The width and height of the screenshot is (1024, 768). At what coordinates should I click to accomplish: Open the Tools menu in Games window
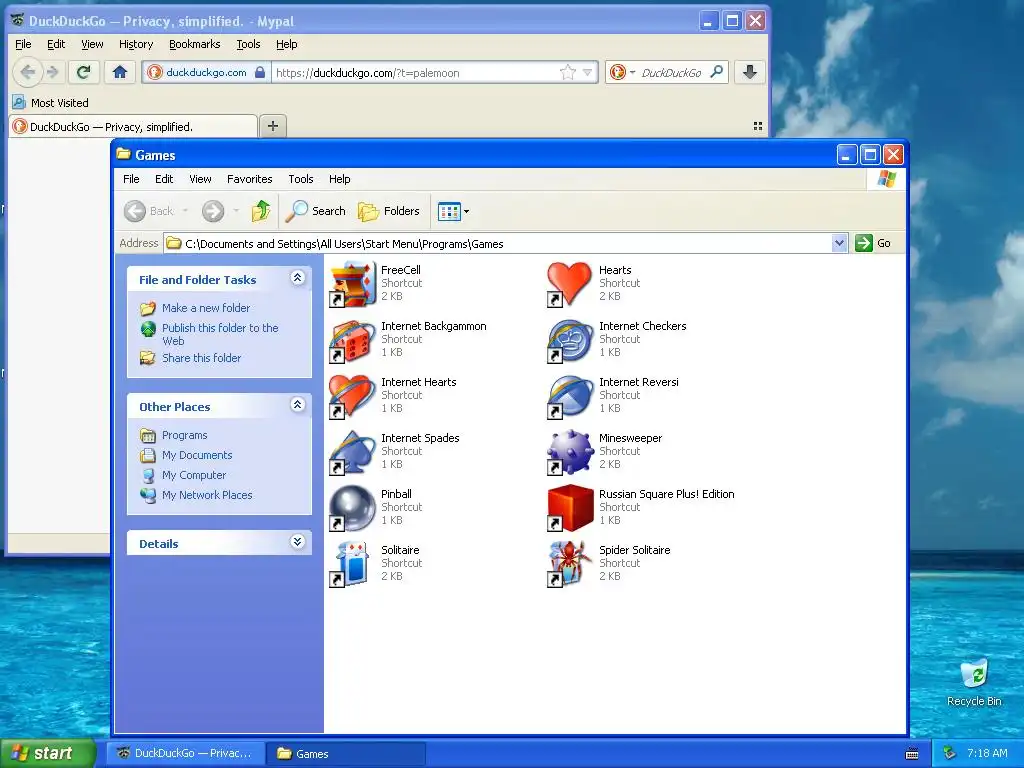[300, 179]
